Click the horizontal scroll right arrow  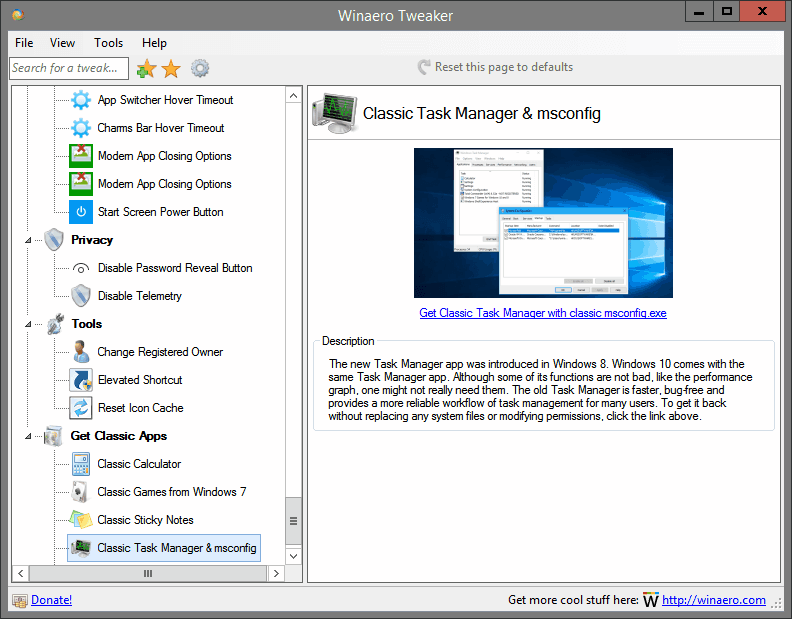276,574
